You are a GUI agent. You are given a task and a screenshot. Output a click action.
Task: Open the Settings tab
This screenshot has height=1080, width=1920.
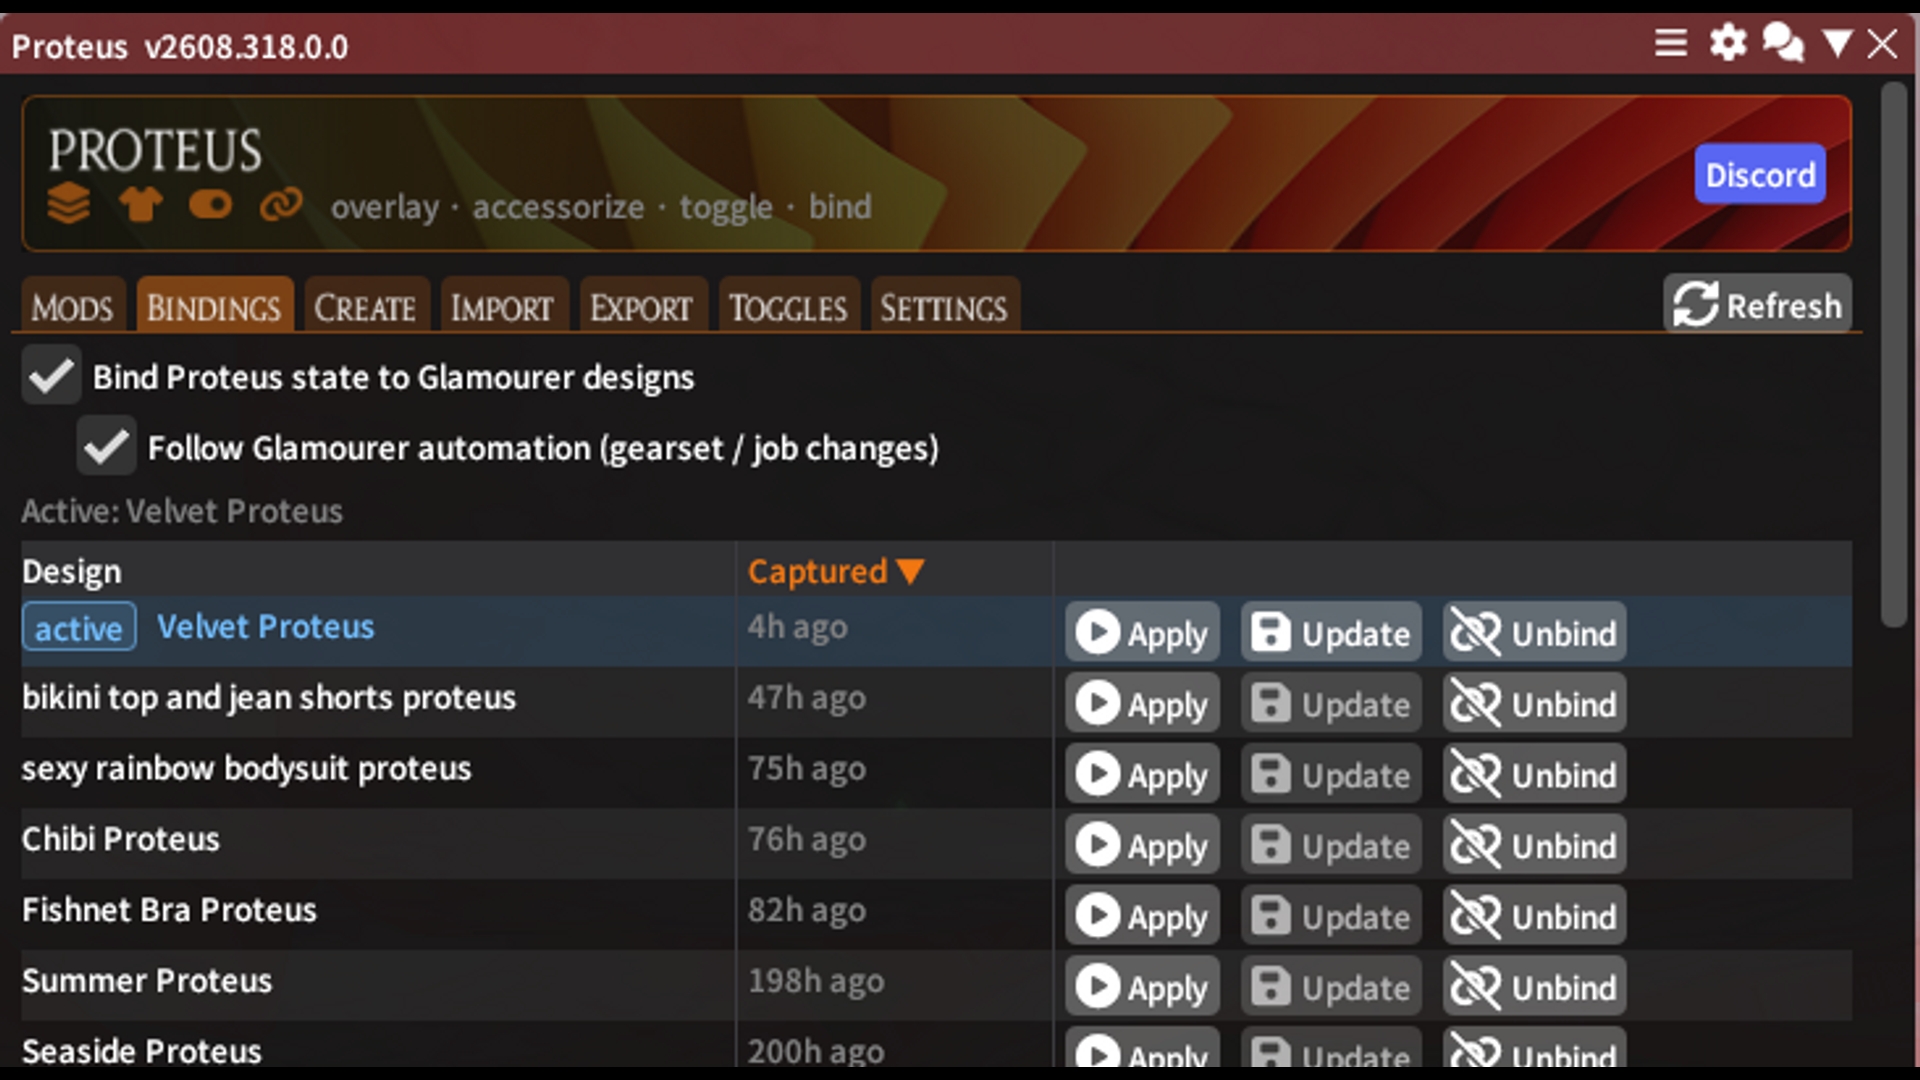(x=944, y=306)
